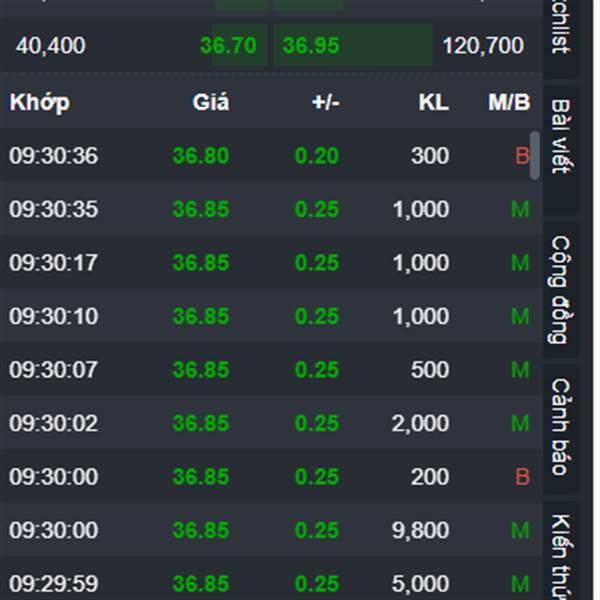Click volume 9,800 in the 09:30:00 row
The image size is (600, 600).
tap(421, 531)
